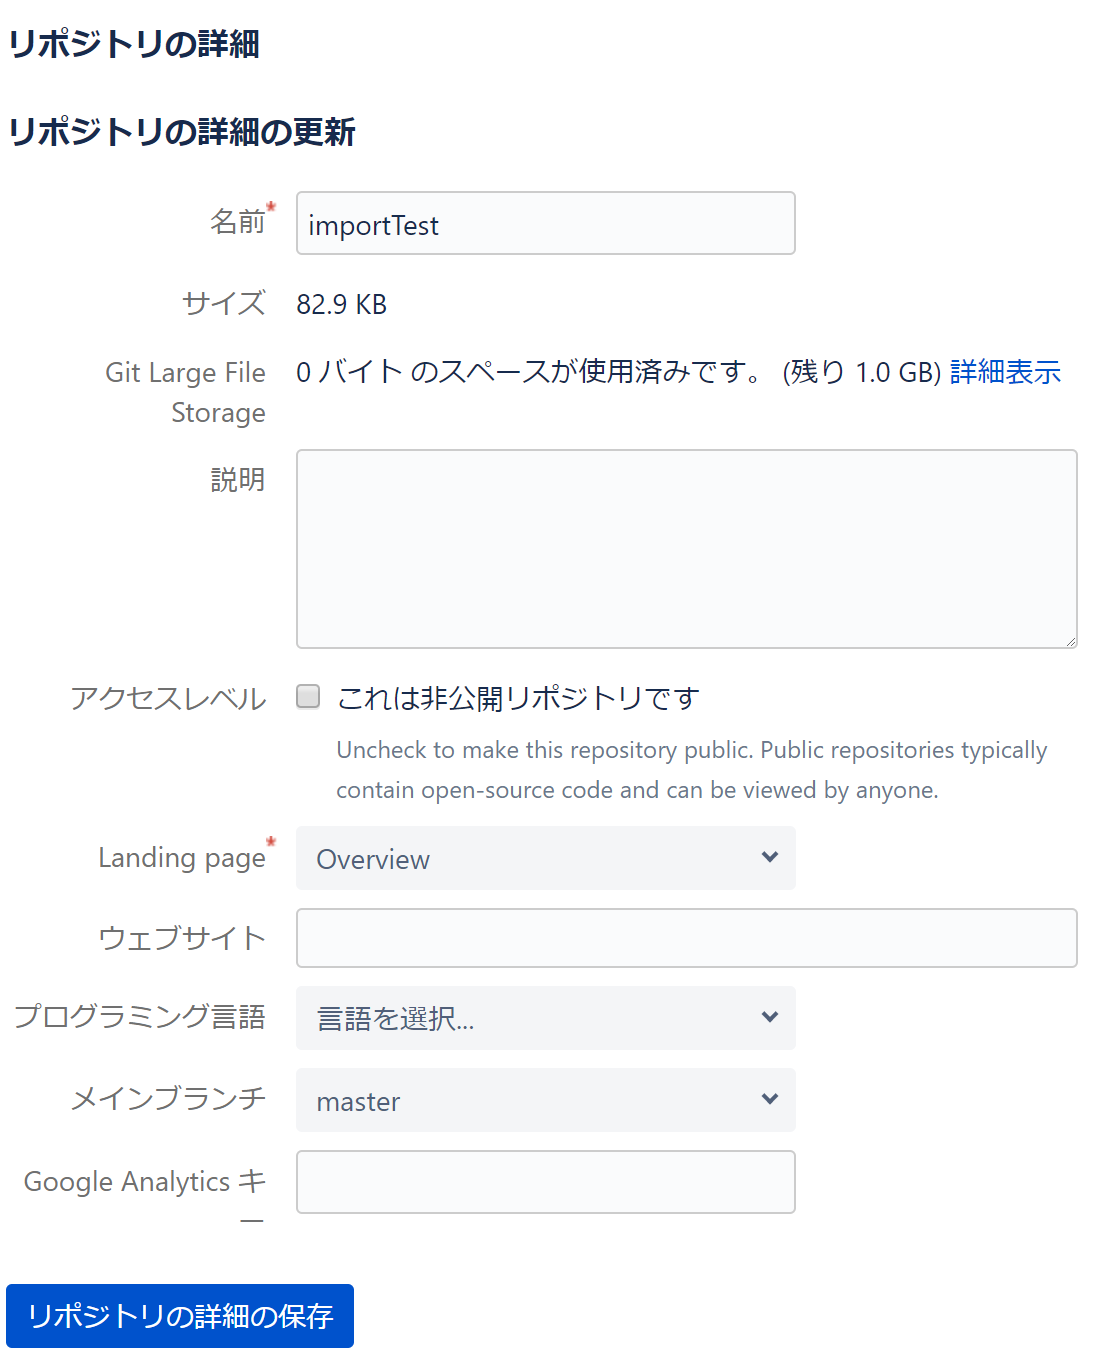Click the ウェブサイト input field
Screen dimensions: 1100x1368
pyautogui.click(x=686, y=938)
